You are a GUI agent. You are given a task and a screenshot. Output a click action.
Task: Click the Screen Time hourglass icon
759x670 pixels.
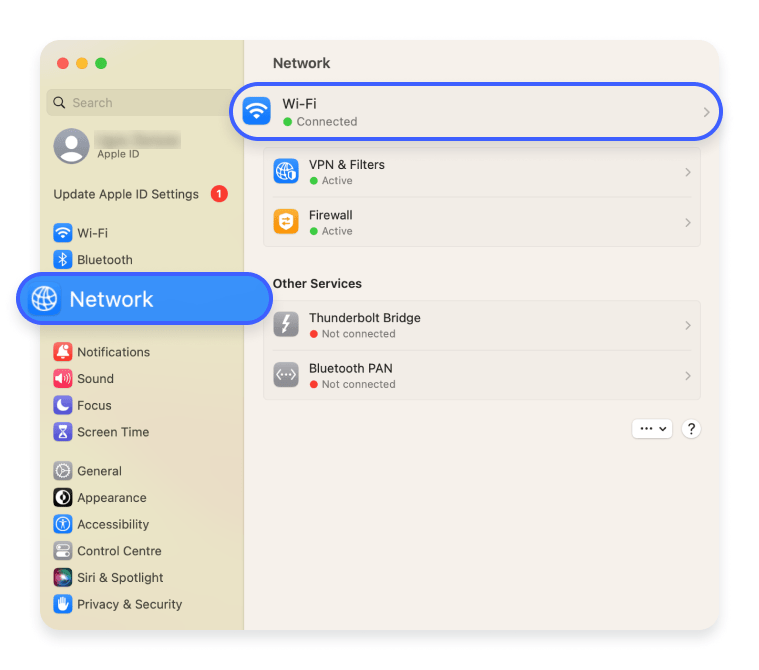tap(62, 432)
